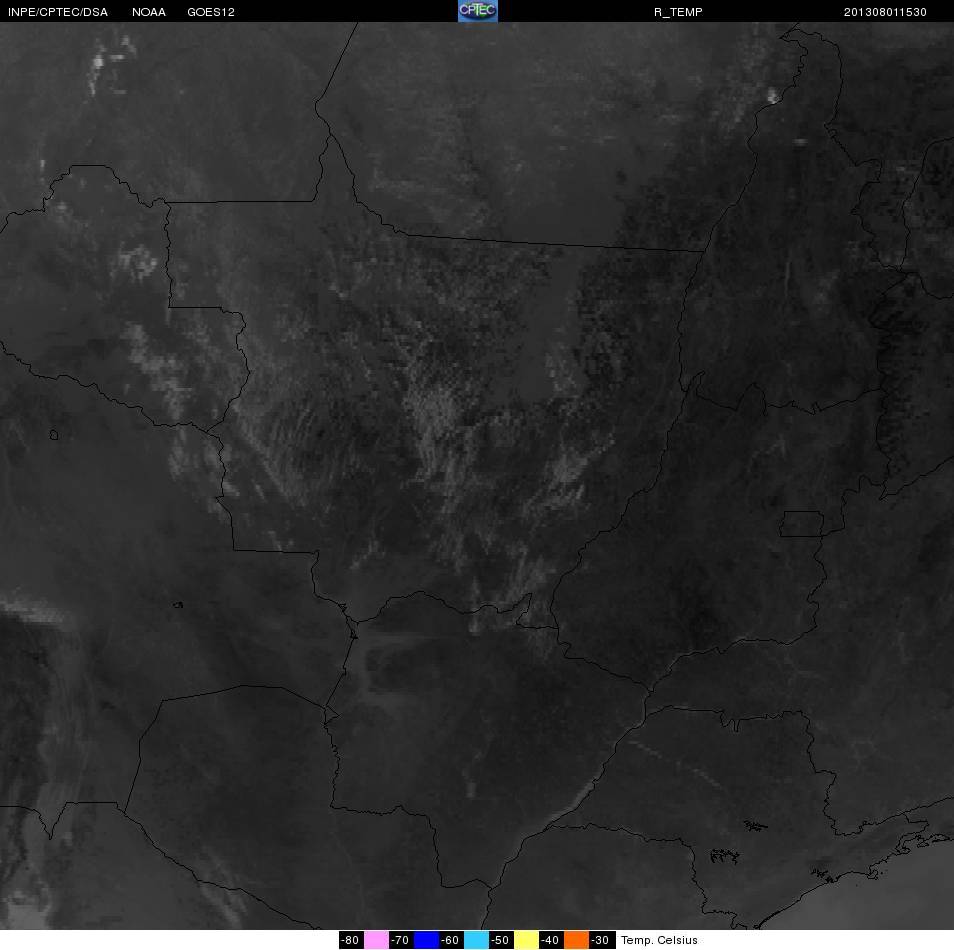Pick the orange -40 to -30 legend swatch
Image resolution: width=954 pixels, height=950 pixels.
(x=577, y=940)
